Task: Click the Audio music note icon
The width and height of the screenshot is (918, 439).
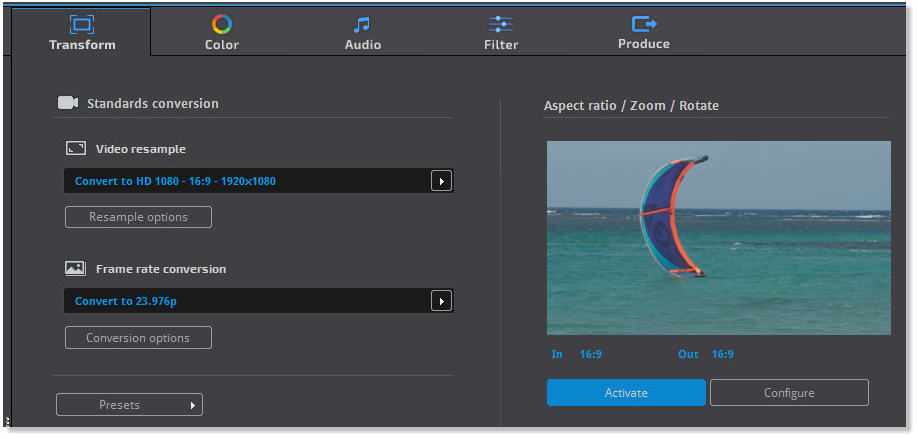Action: click(x=362, y=25)
